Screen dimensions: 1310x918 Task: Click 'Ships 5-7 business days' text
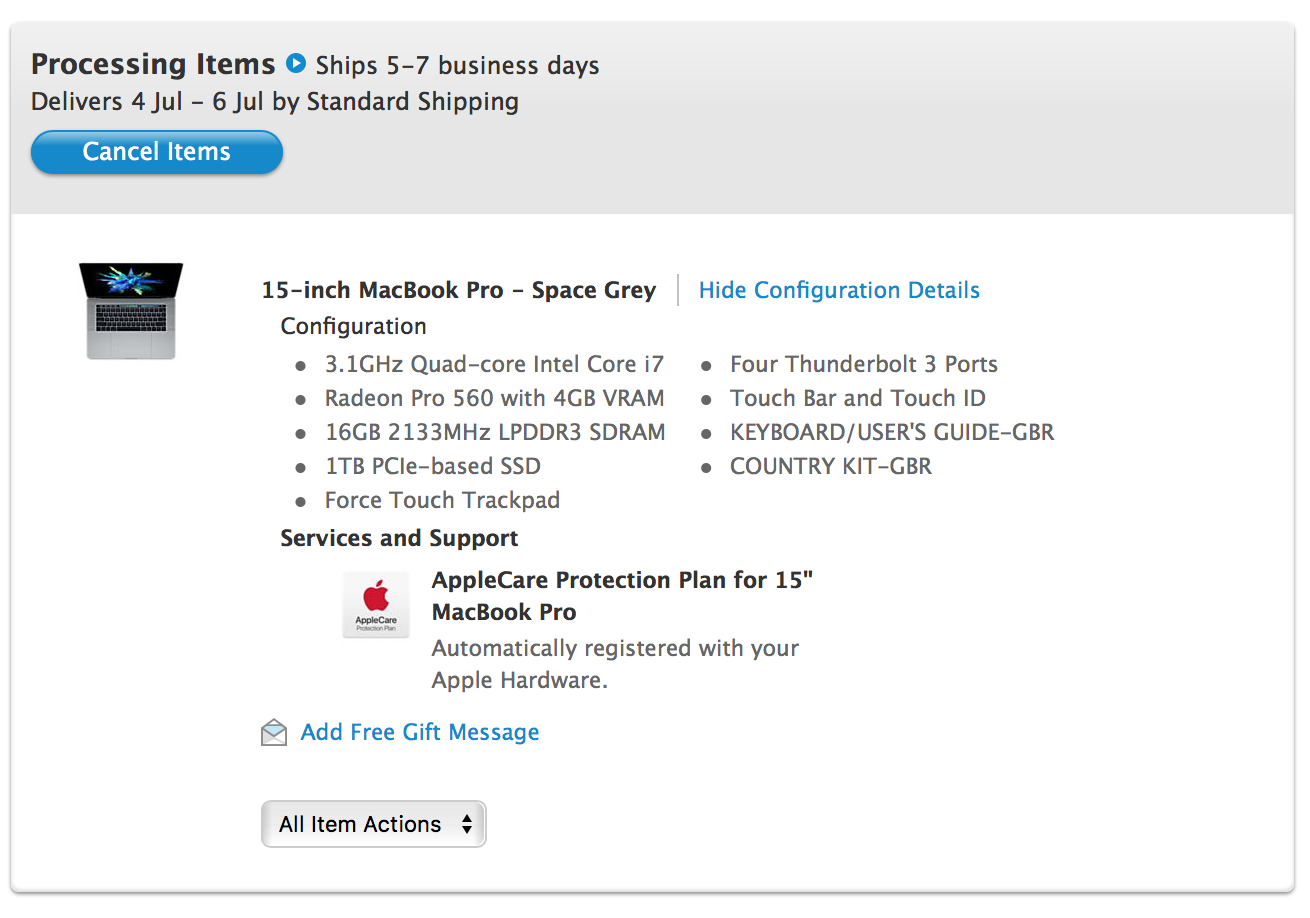pos(458,66)
